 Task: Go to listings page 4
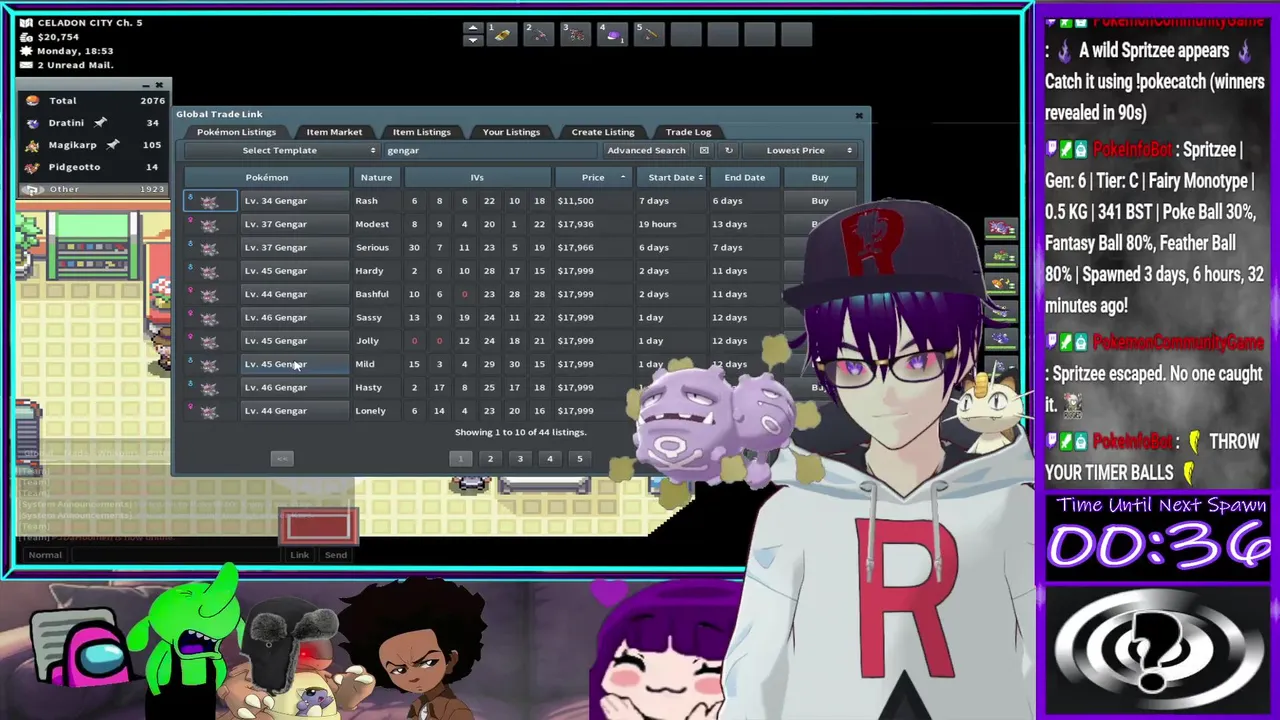pyautogui.click(x=549, y=459)
